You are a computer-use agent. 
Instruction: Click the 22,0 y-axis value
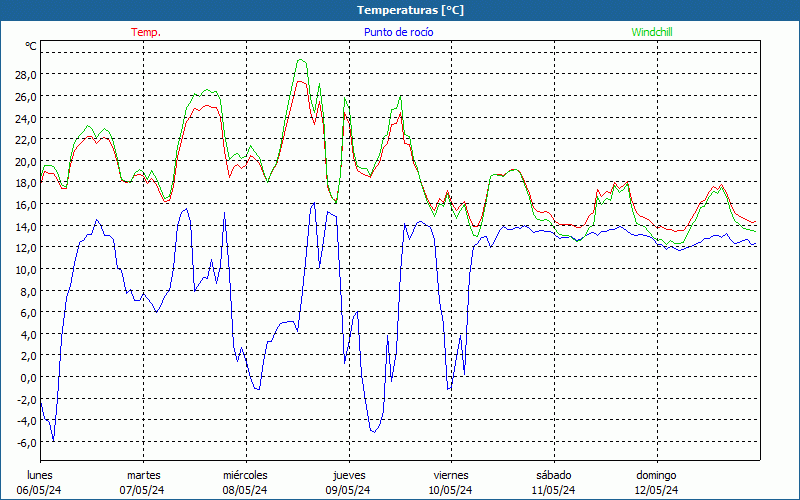26,140
